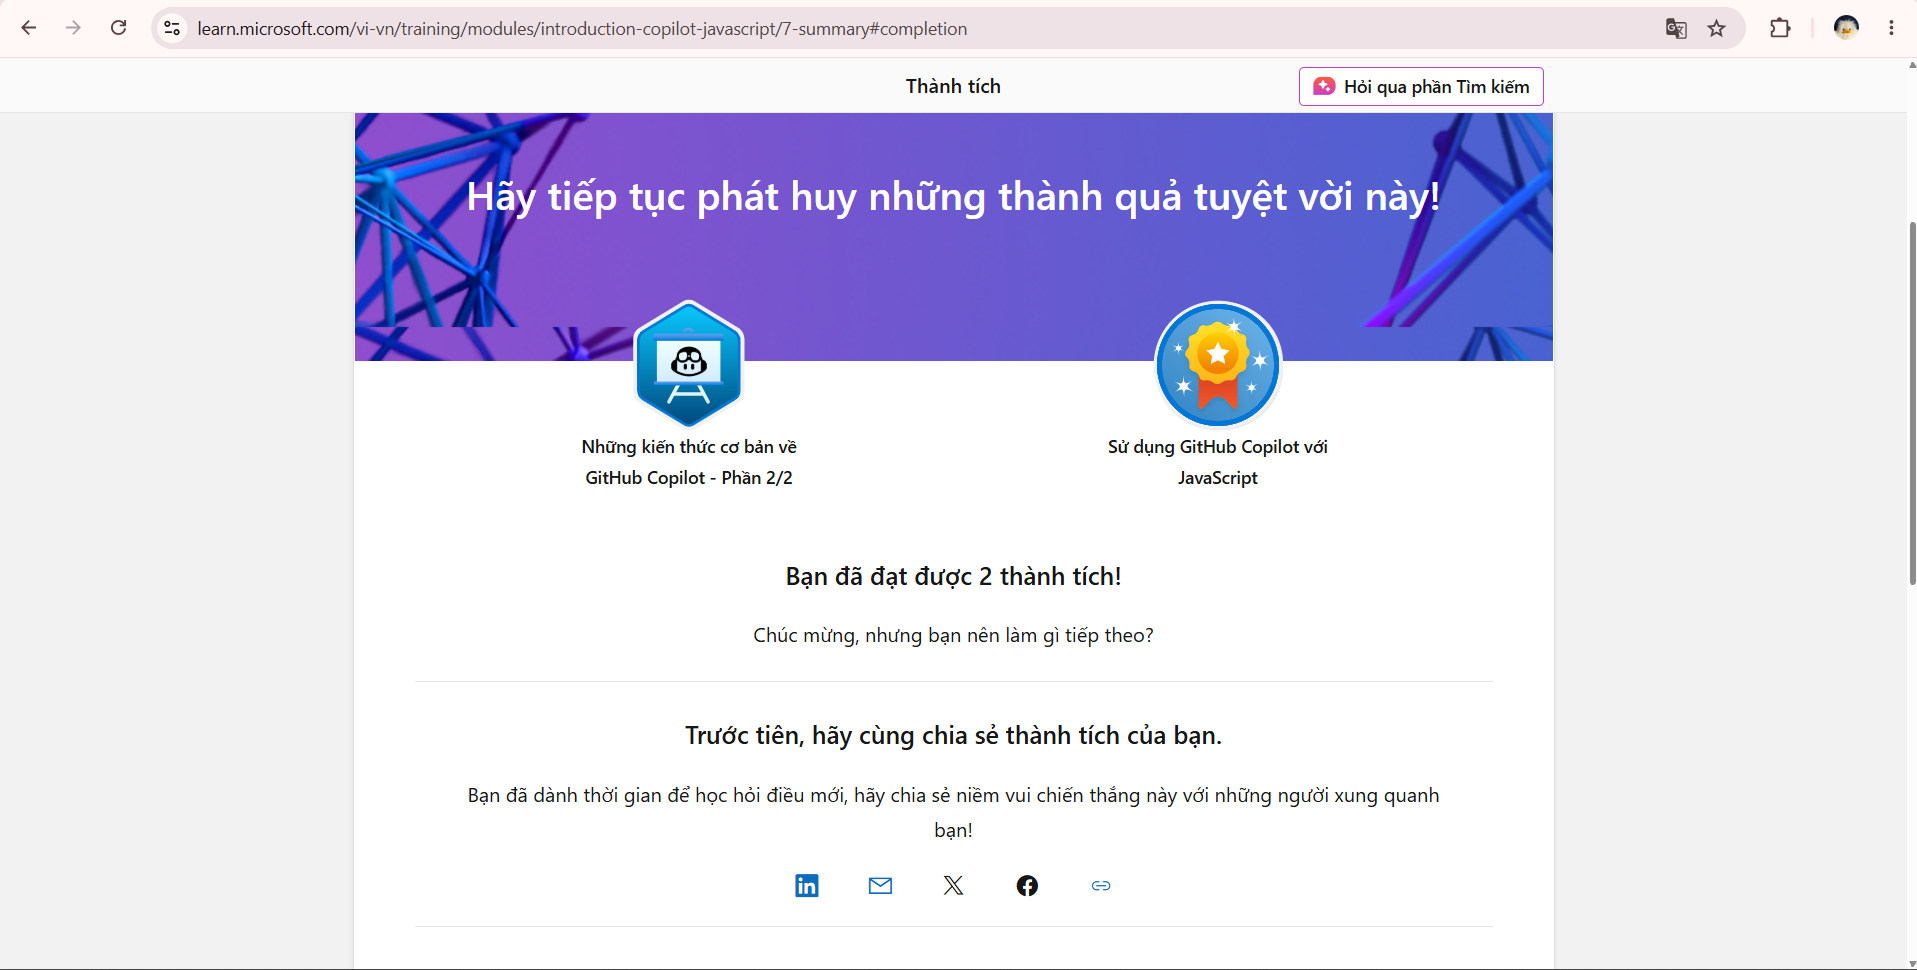
Task: Copy the achievement share link
Action: 1101,885
